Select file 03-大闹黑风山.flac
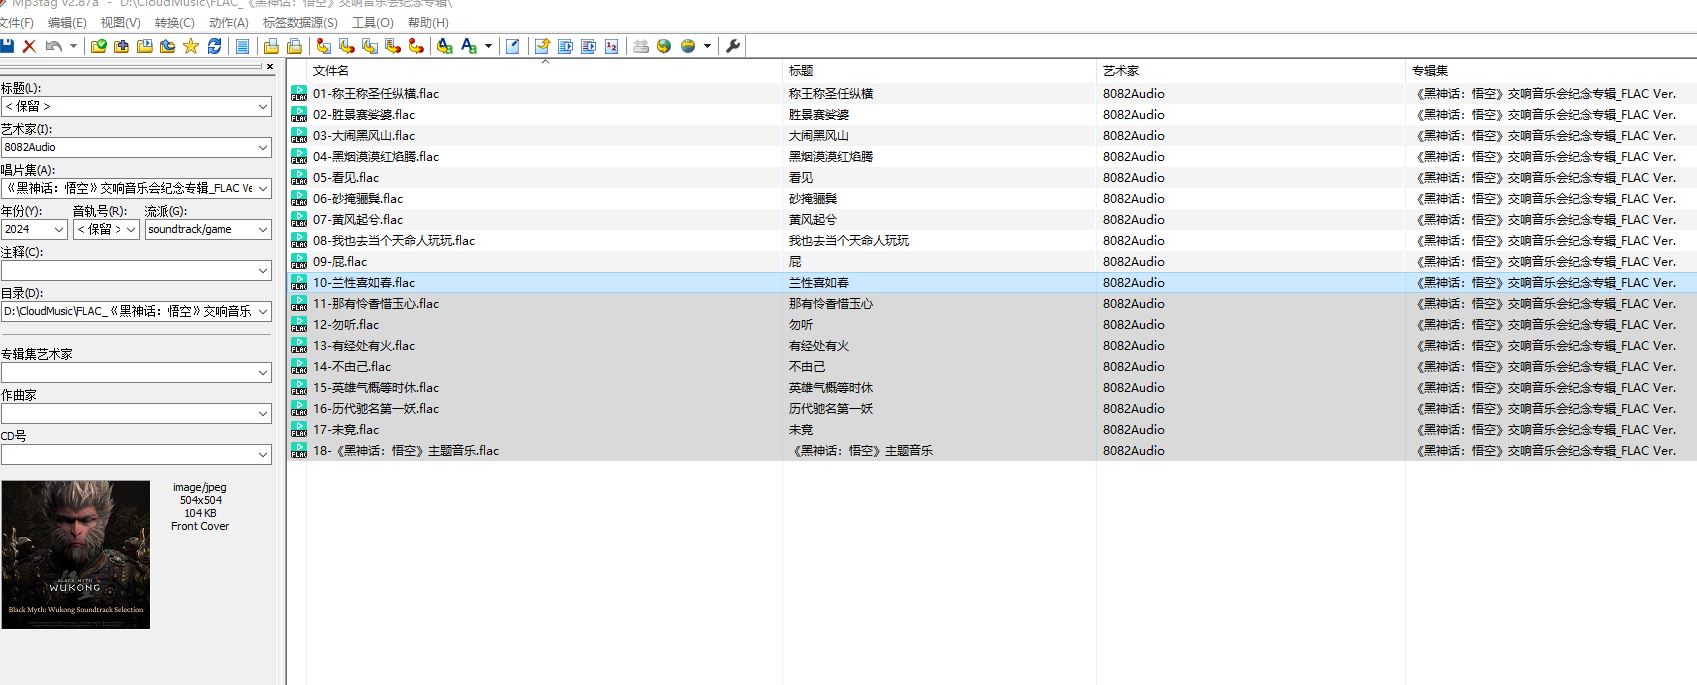Image resolution: width=1697 pixels, height=685 pixels. tap(364, 135)
